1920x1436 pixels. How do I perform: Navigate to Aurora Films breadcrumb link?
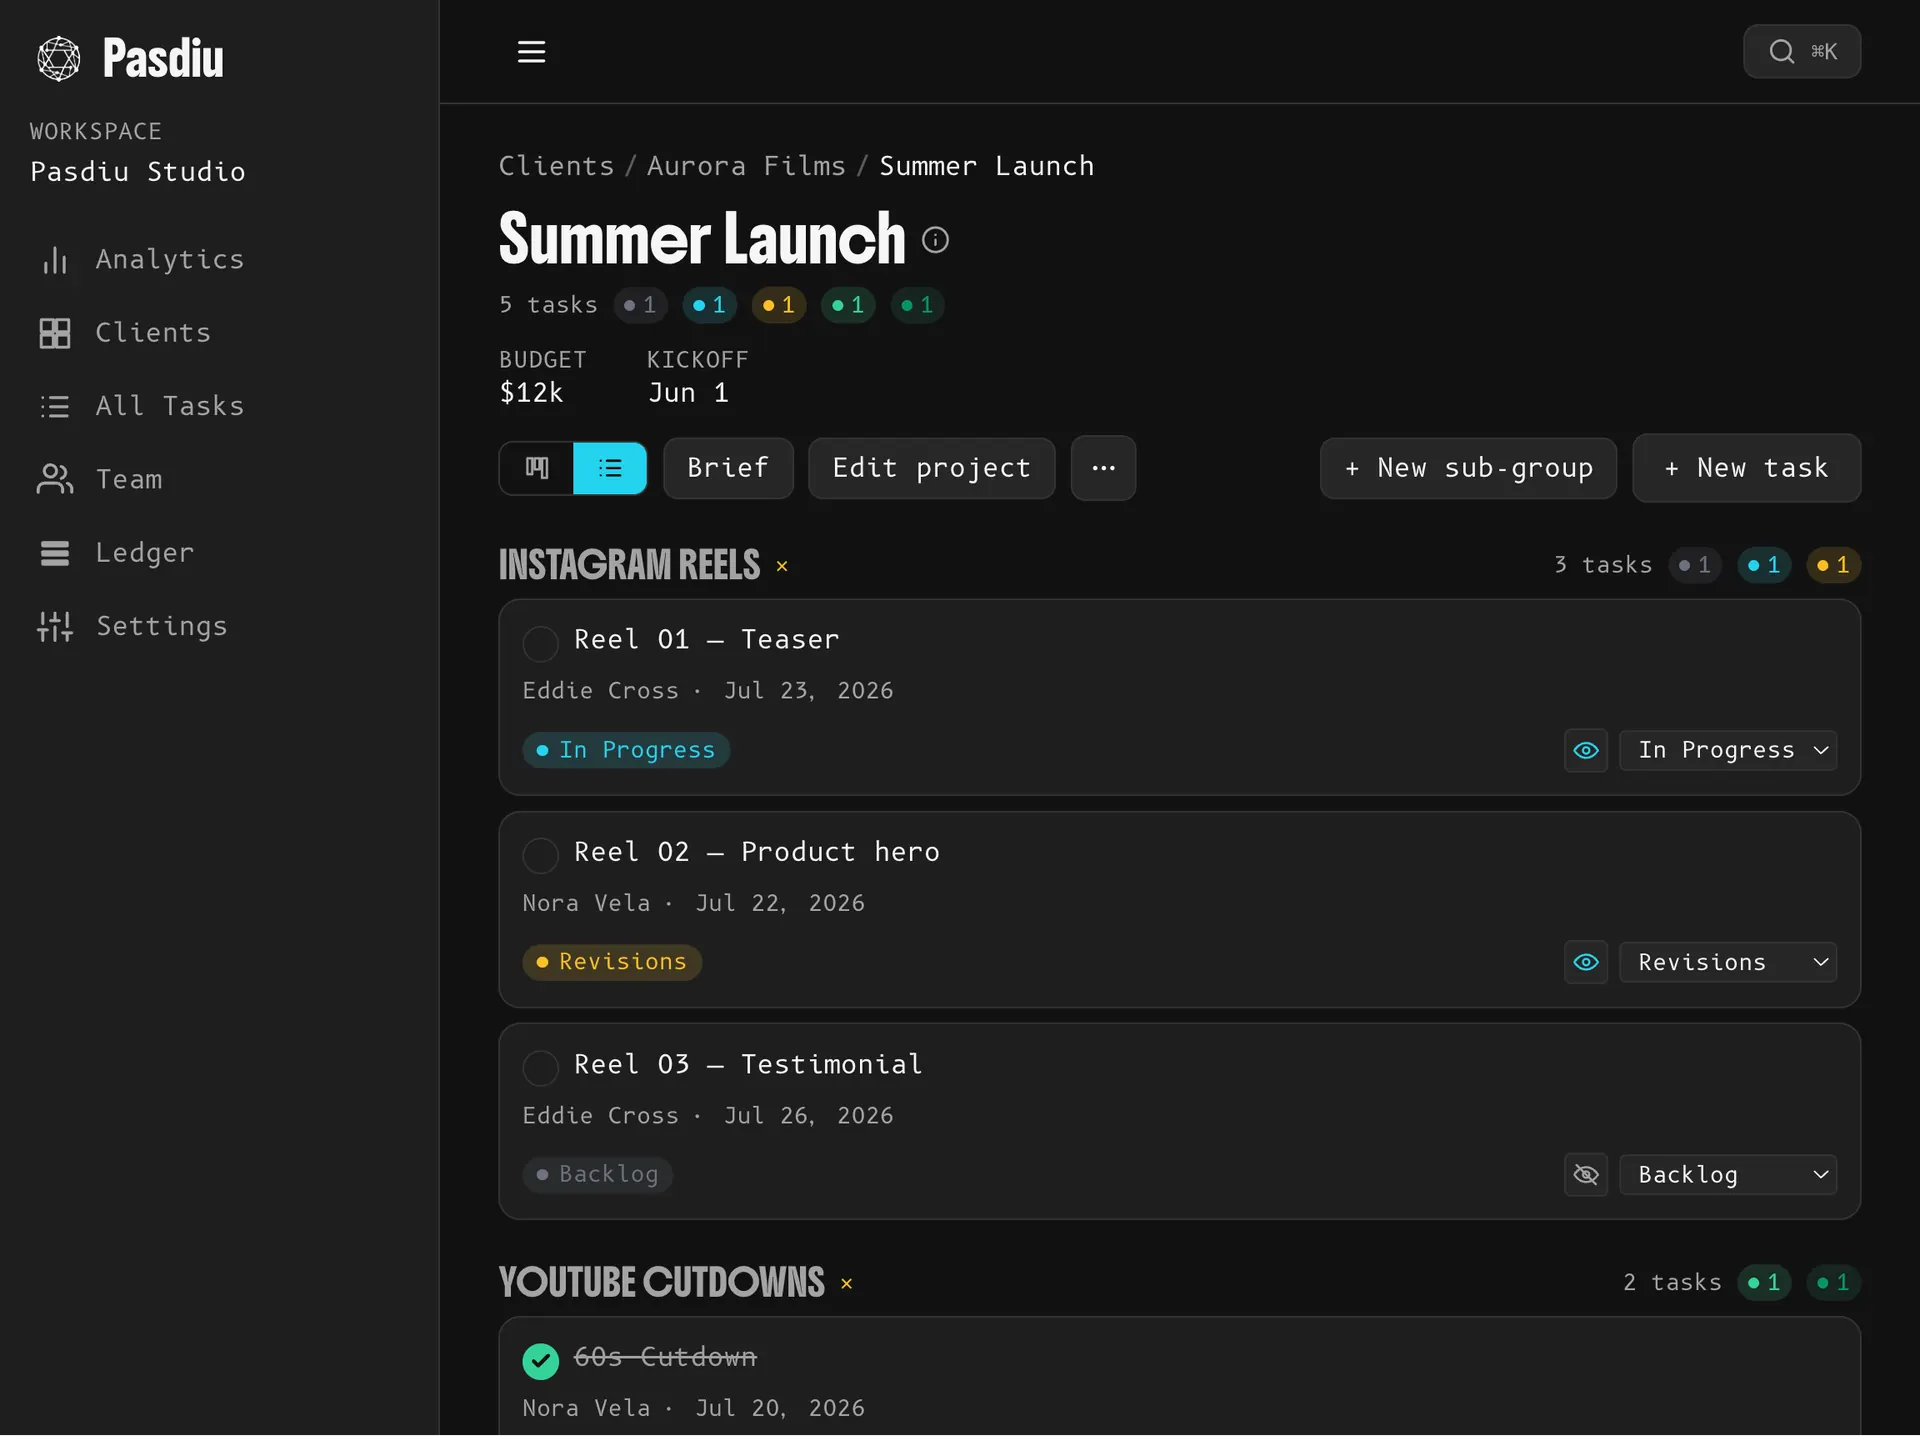coord(746,166)
